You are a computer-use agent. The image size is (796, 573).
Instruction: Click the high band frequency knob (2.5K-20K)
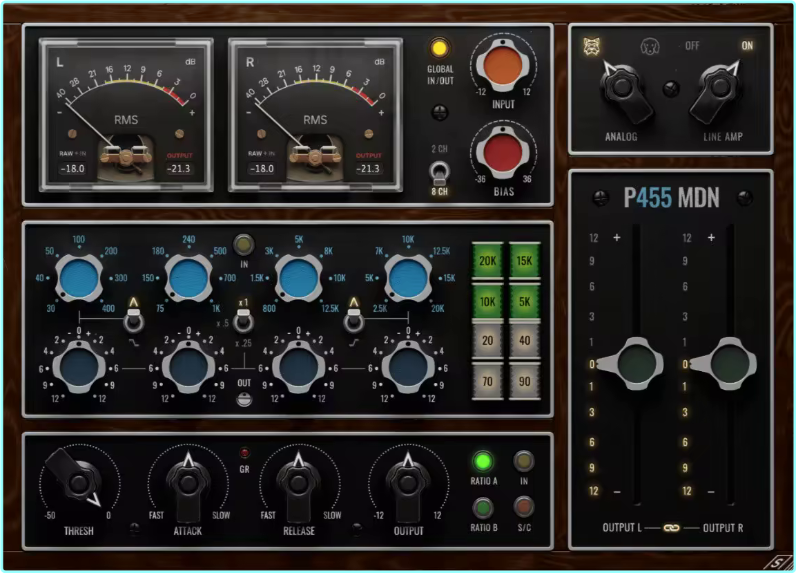tap(408, 278)
